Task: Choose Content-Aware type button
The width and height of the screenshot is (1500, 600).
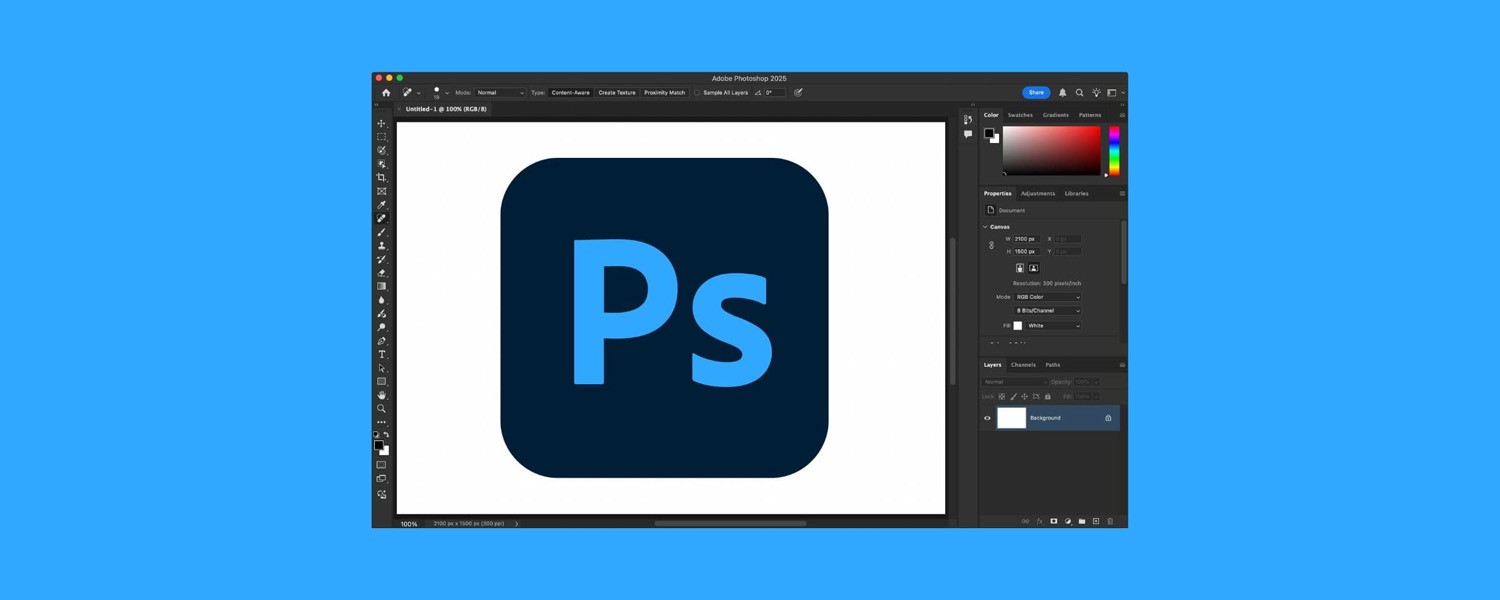Action: coord(570,93)
